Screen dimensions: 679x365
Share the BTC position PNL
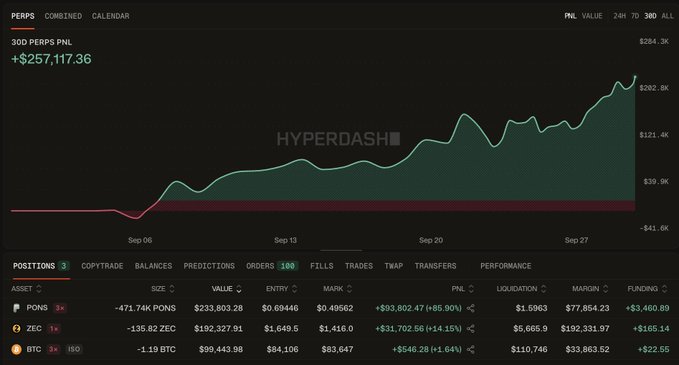click(x=471, y=349)
